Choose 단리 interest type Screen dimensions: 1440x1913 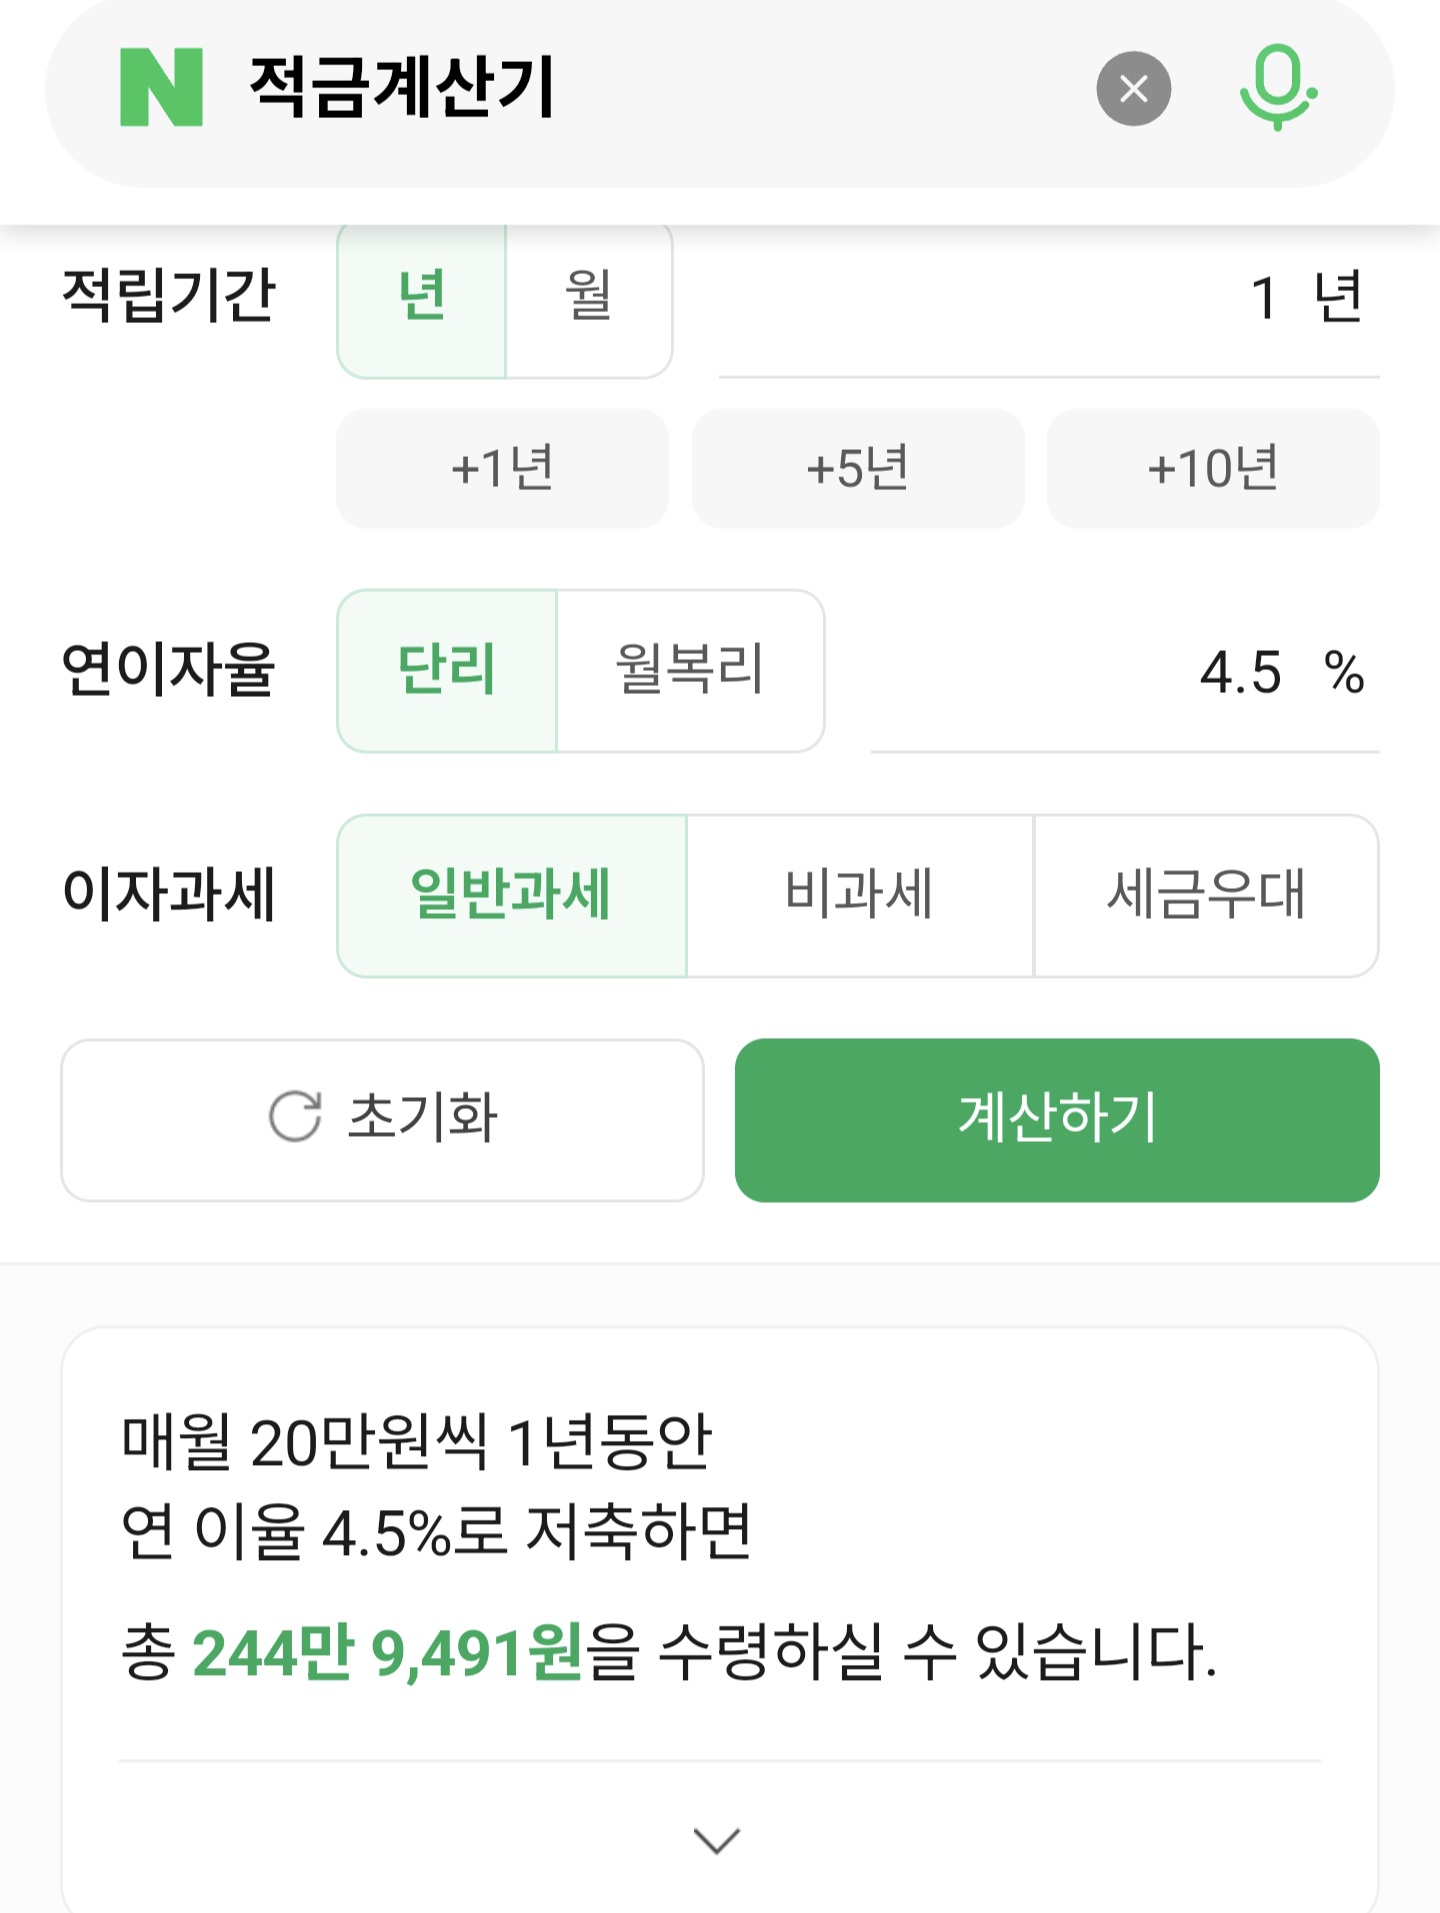pyautogui.click(x=447, y=670)
